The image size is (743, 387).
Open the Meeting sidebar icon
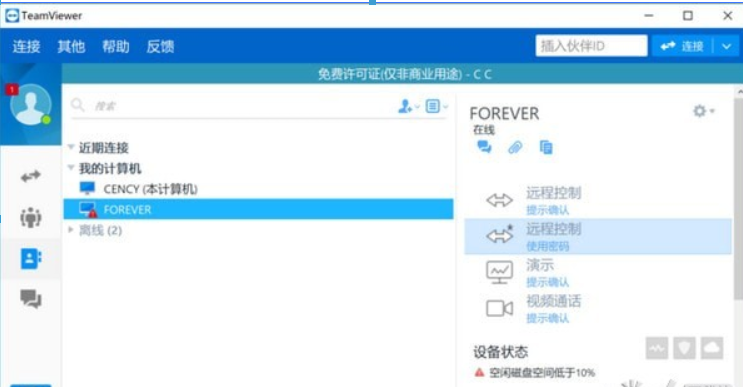31,217
